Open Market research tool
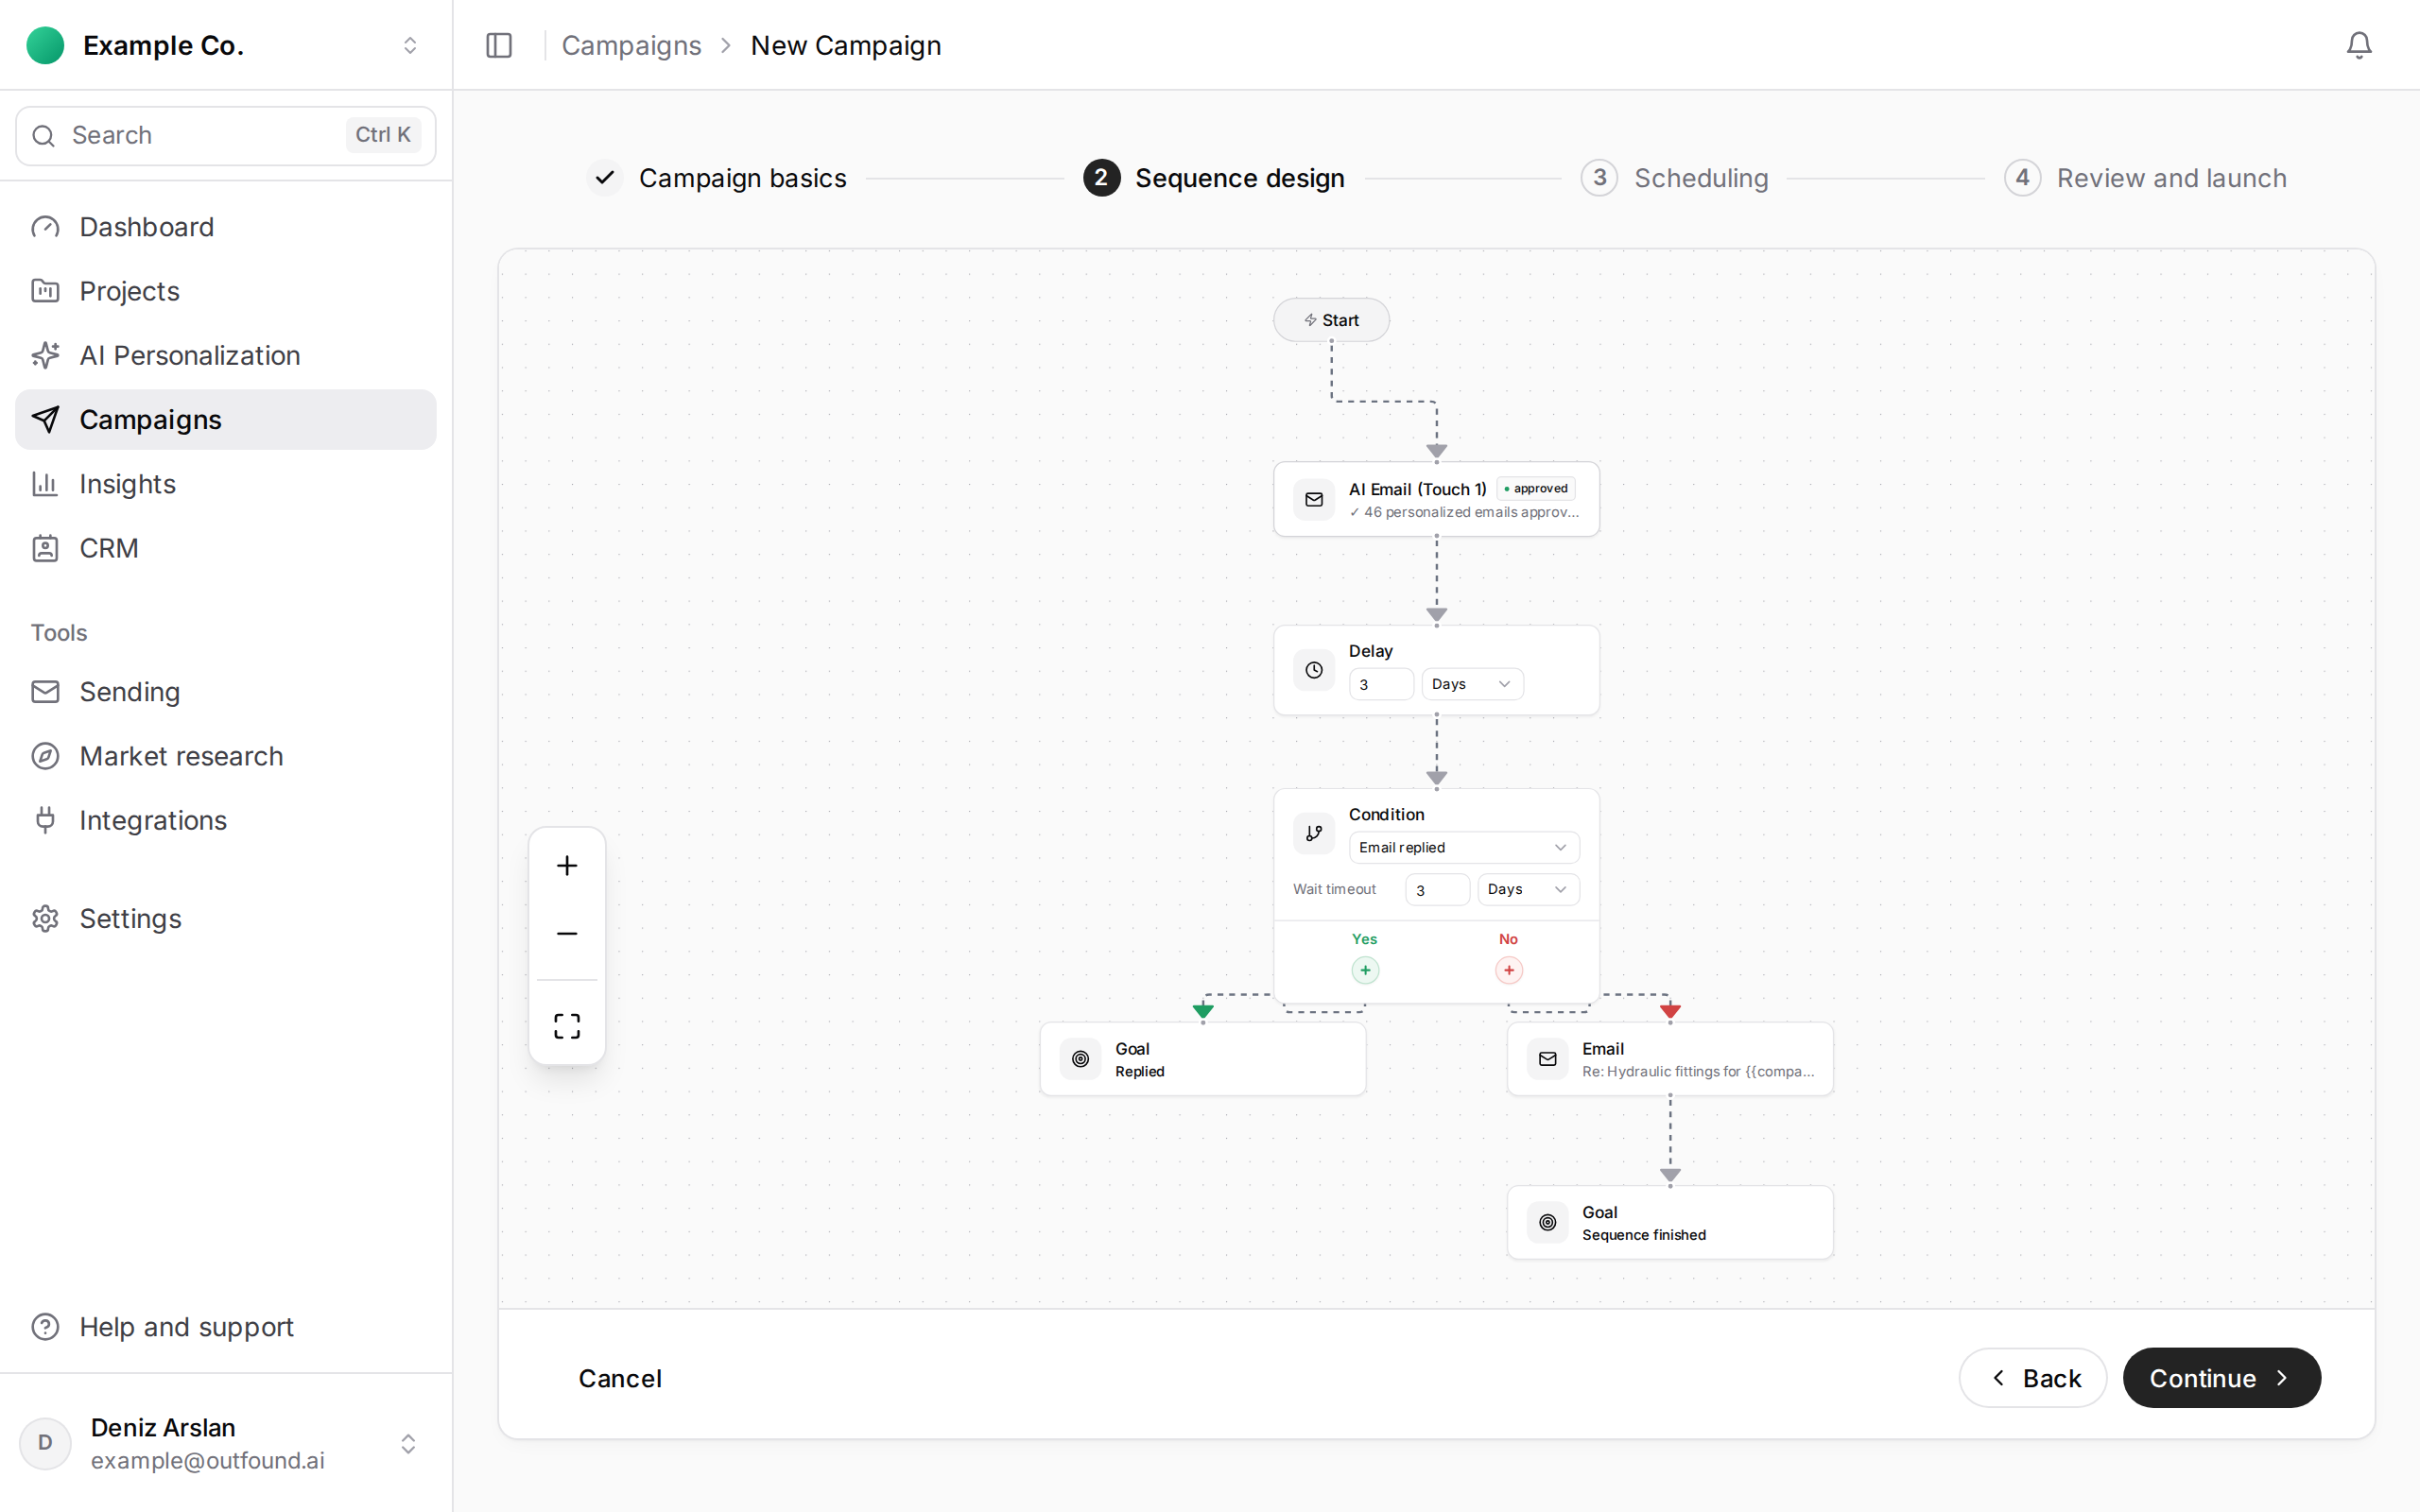The width and height of the screenshot is (2420, 1512). point(226,756)
